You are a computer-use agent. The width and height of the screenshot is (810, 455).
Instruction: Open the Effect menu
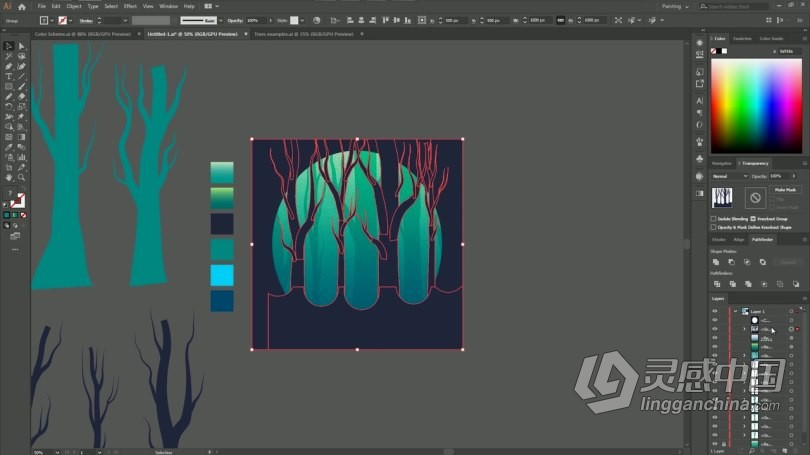tap(130, 6)
